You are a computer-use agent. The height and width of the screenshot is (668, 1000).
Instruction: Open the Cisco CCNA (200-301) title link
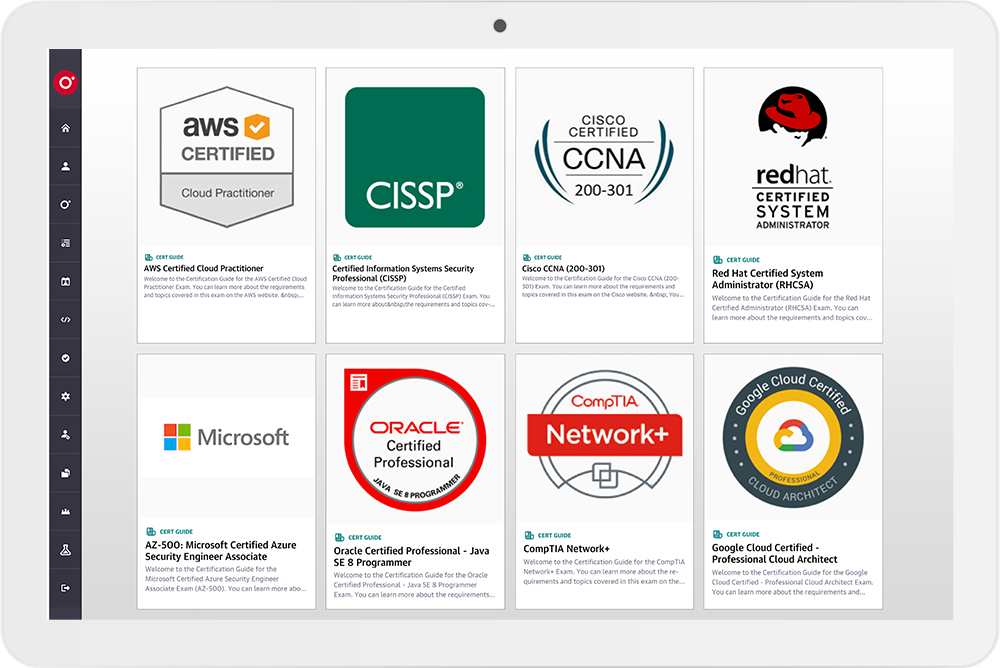click(x=563, y=269)
